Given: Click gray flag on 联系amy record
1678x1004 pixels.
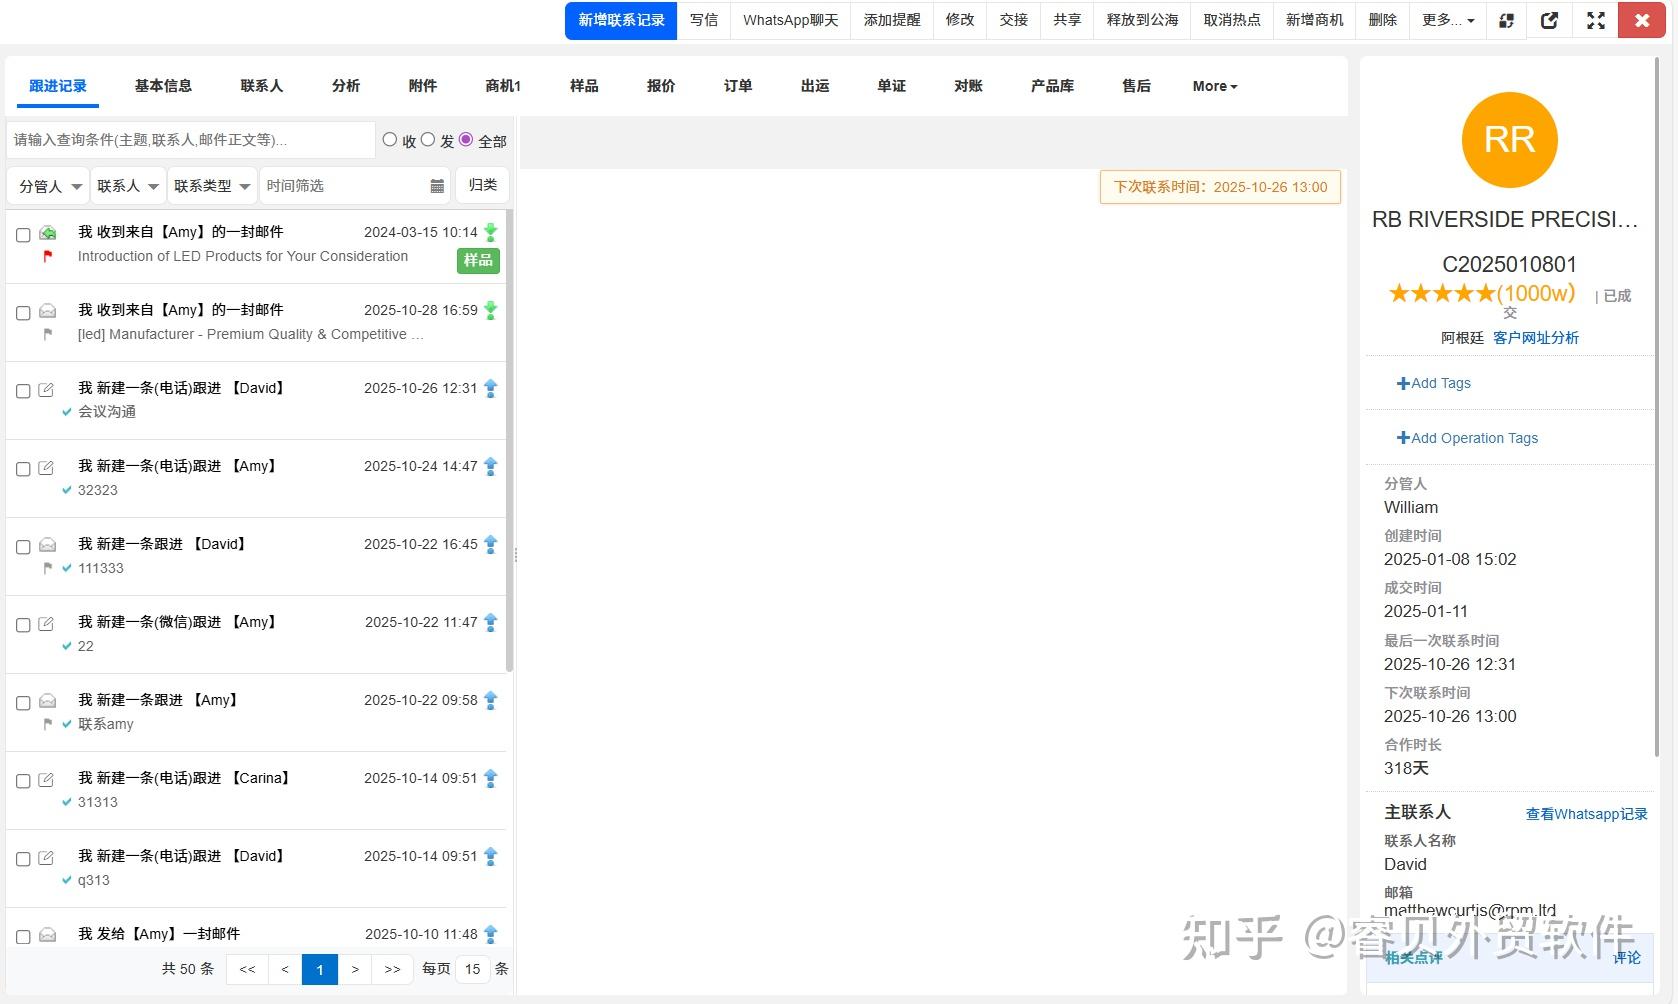Looking at the screenshot, I should [x=47, y=724].
